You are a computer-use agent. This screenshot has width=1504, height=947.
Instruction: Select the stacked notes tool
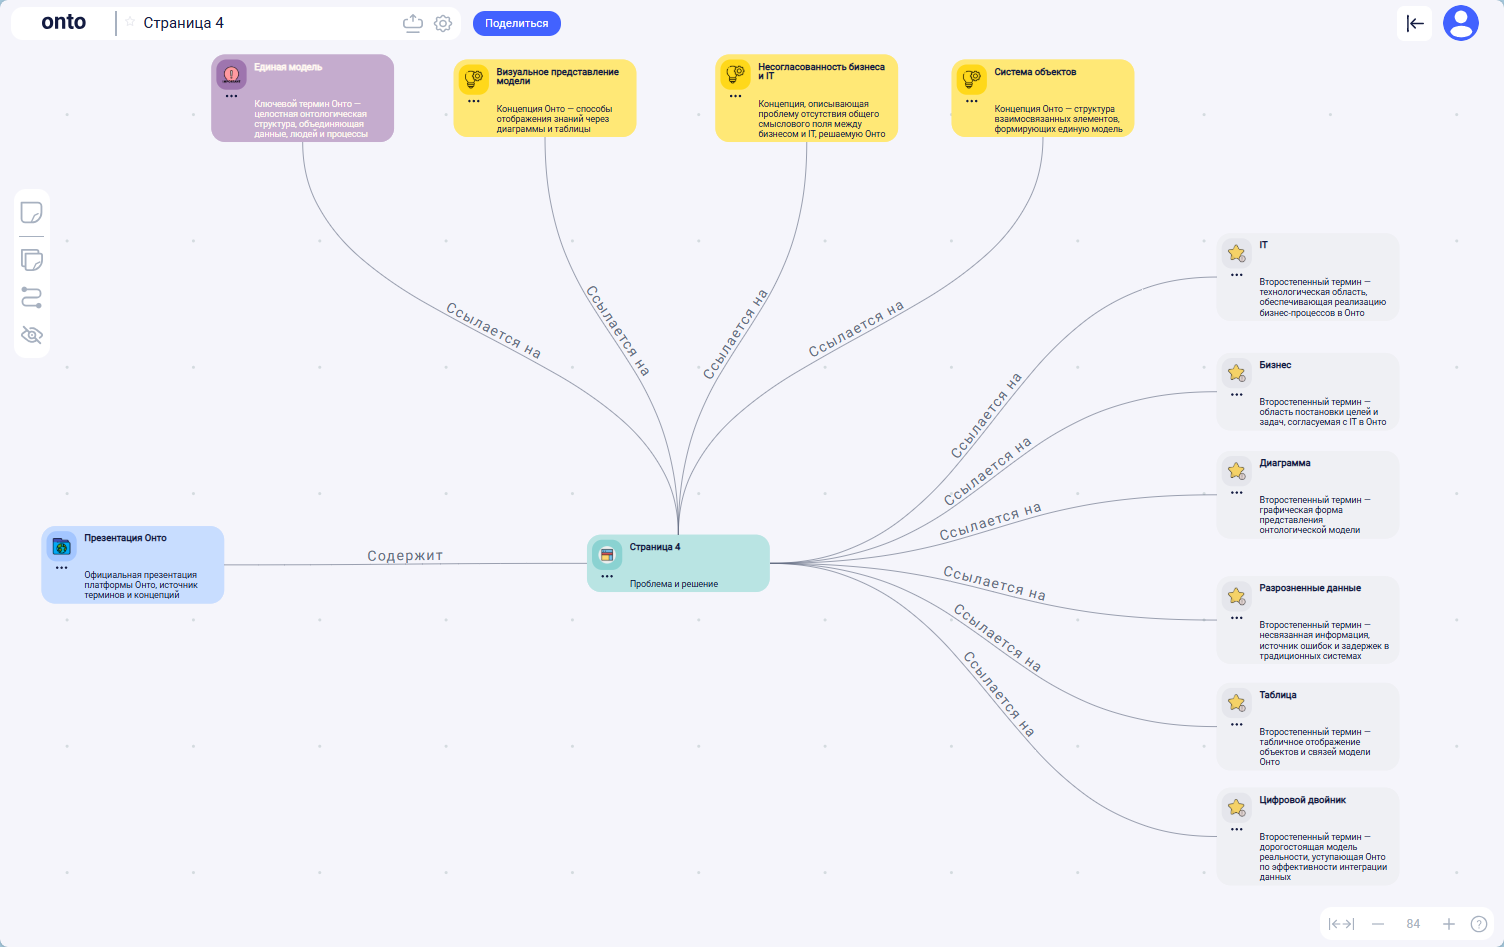tap(32, 259)
